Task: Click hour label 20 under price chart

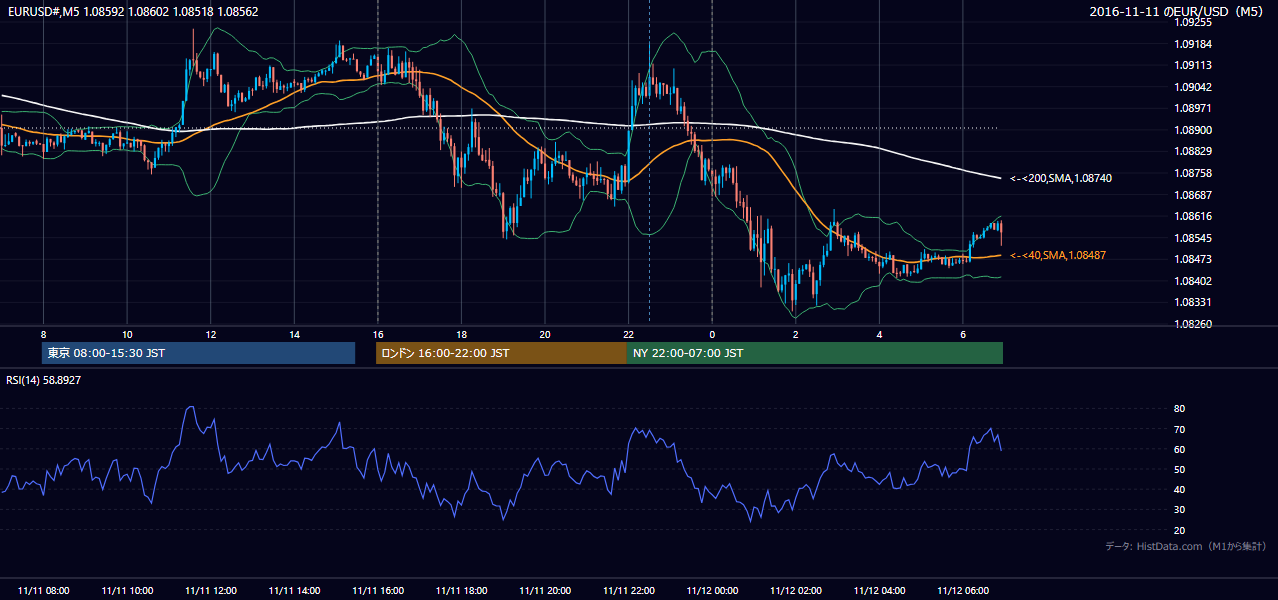Action: click(x=545, y=334)
